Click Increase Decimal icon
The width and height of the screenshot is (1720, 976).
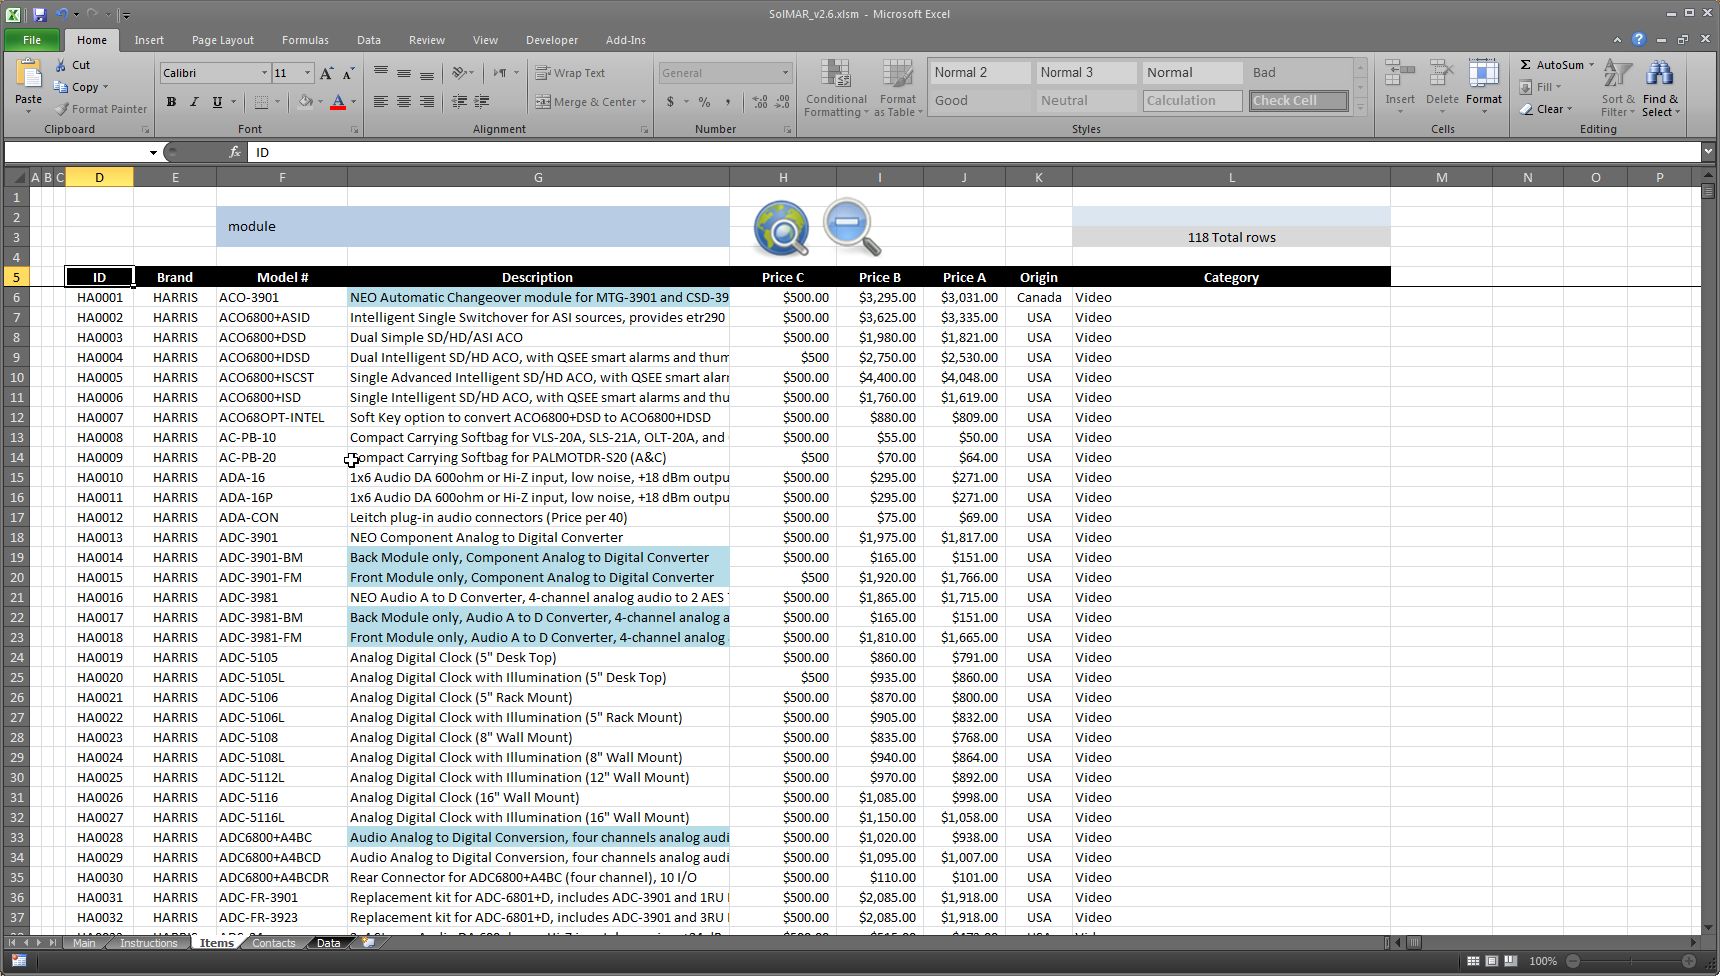tap(761, 101)
